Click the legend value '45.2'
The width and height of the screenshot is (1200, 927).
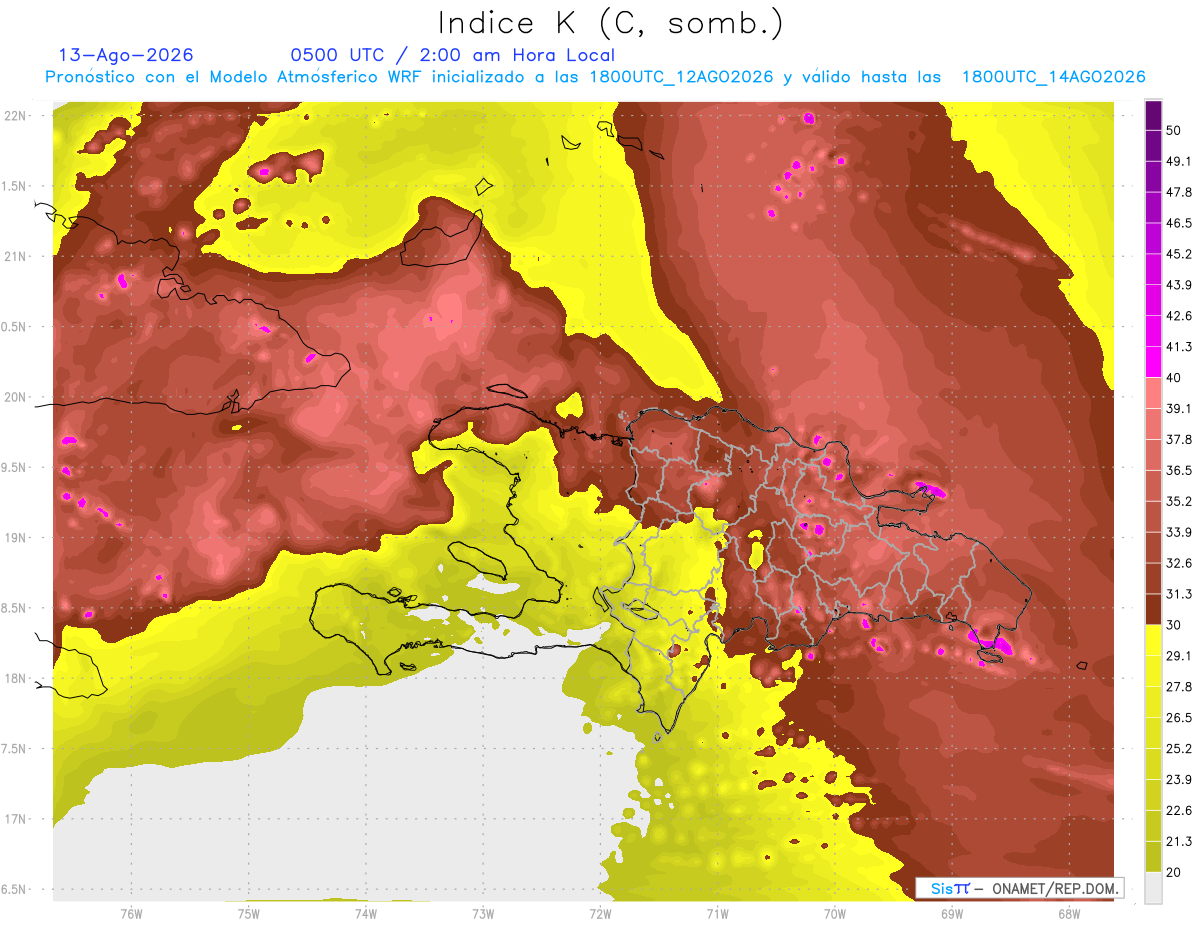1178,254
